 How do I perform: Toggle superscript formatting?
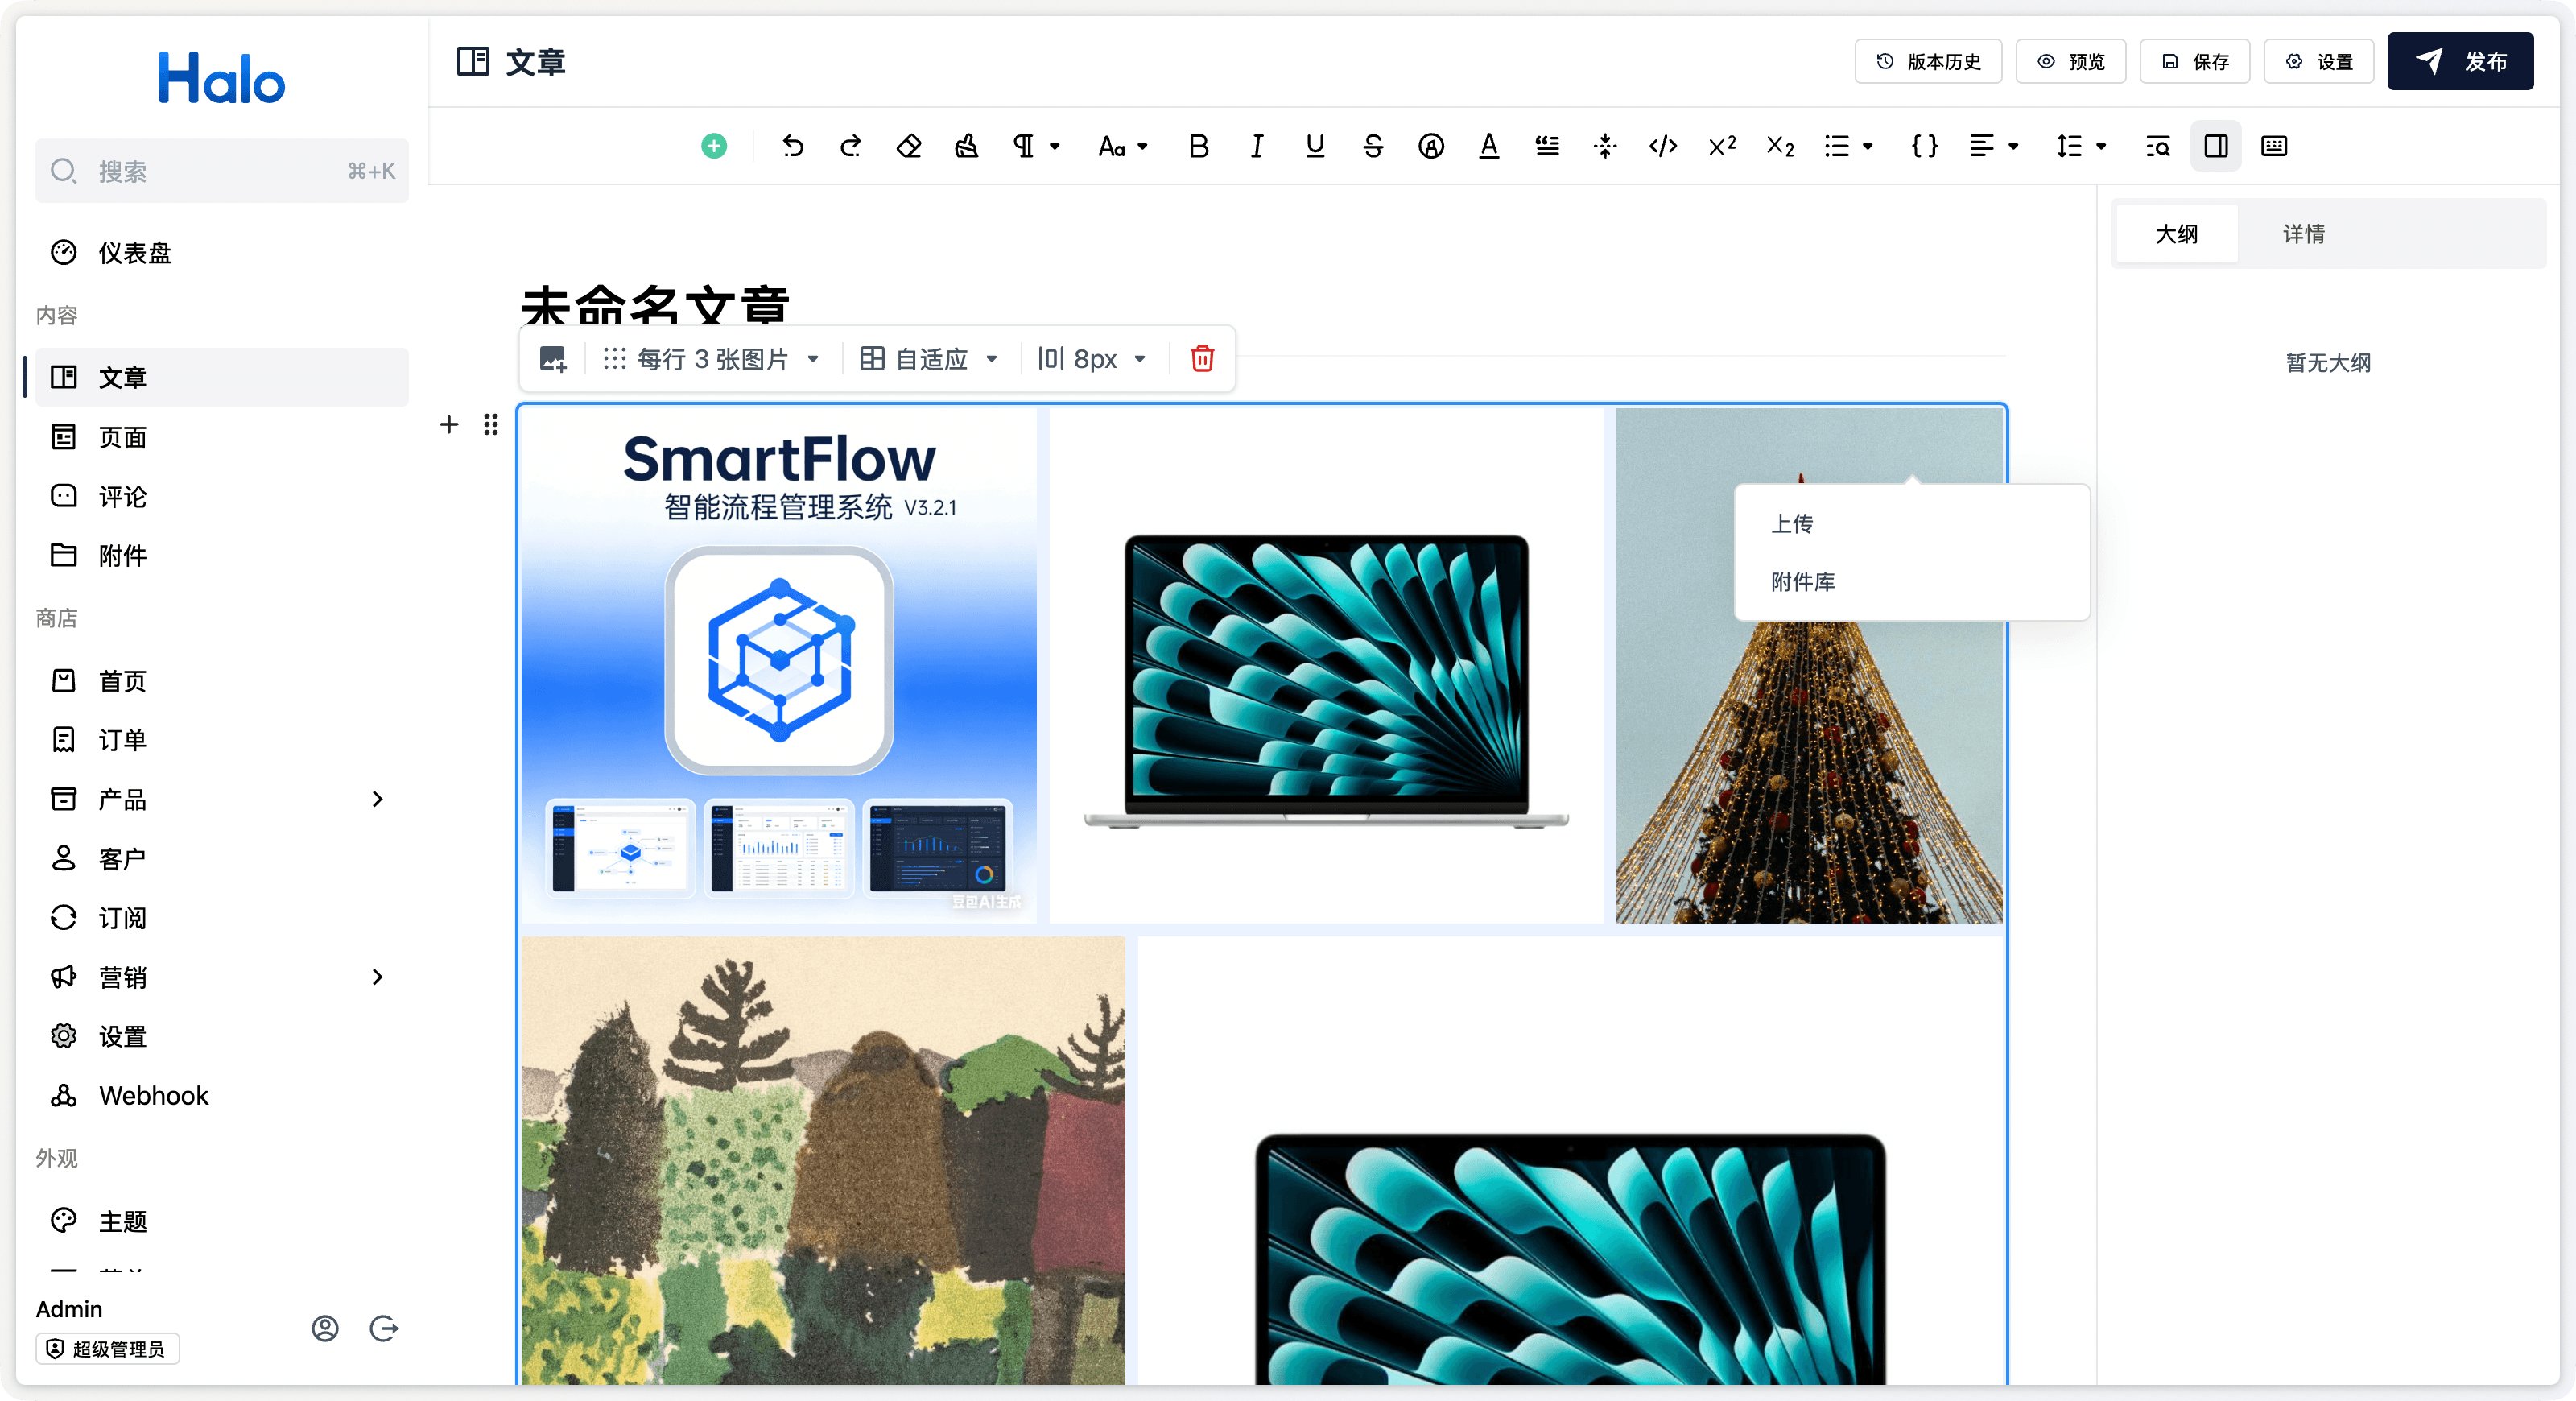(x=1721, y=146)
